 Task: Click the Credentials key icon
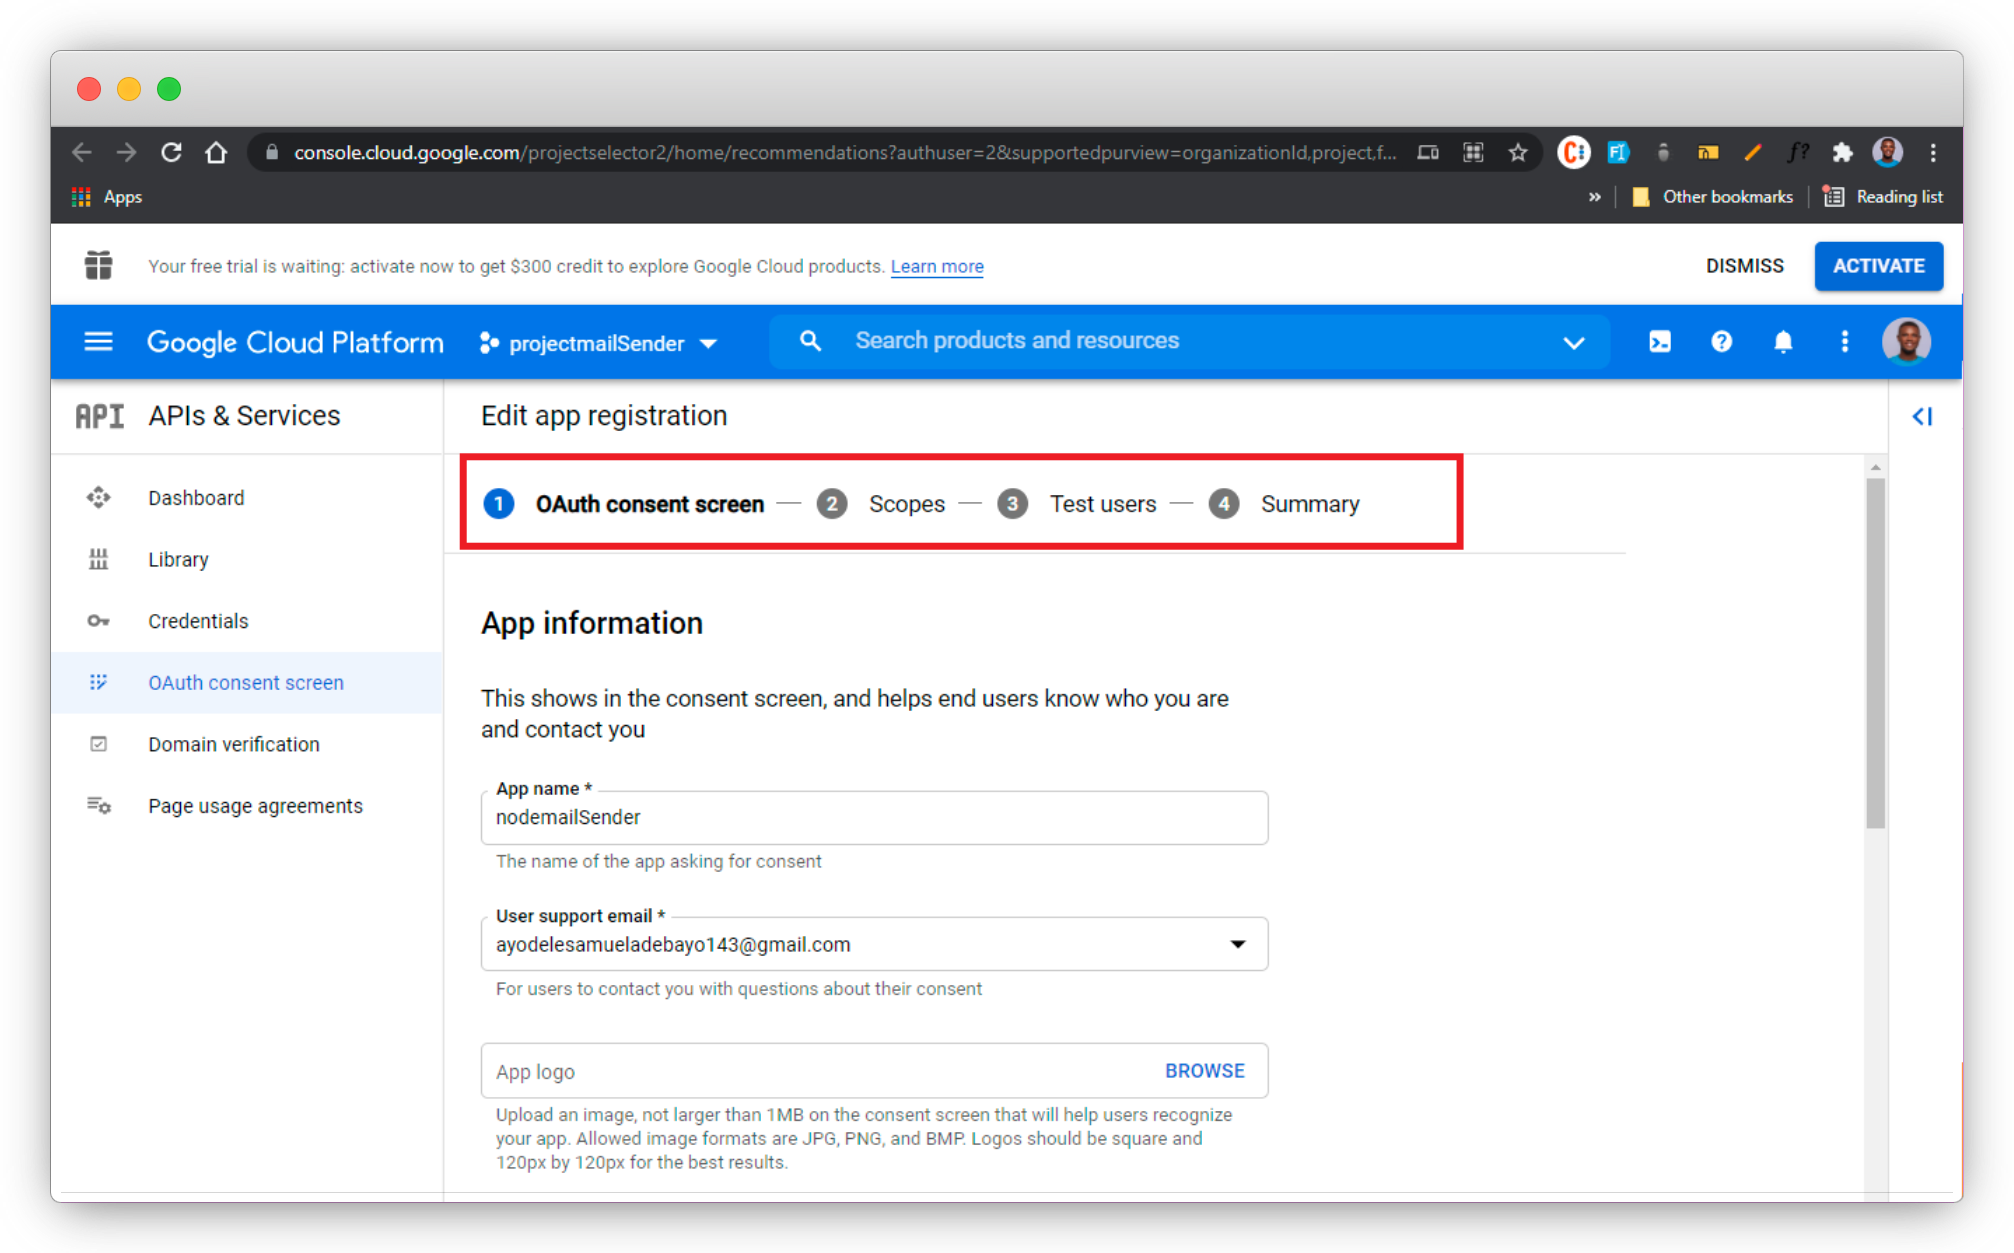tap(98, 621)
